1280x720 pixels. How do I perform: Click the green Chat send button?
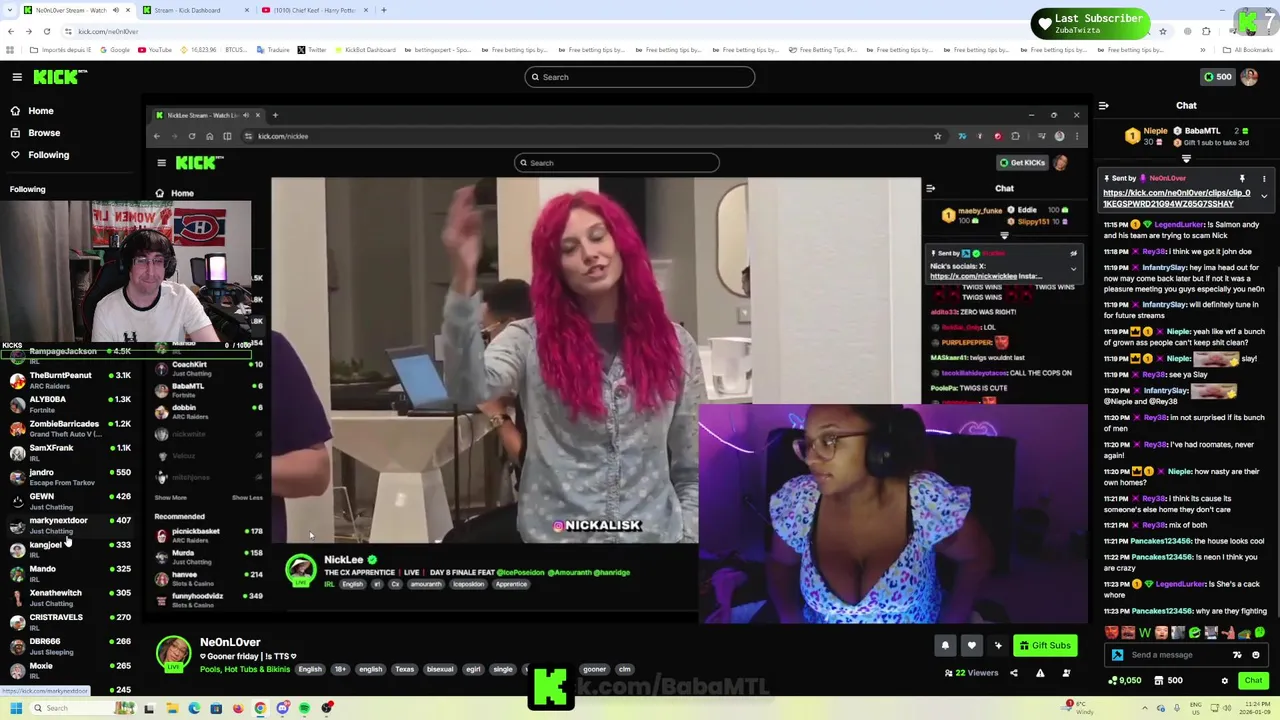[1253, 681]
